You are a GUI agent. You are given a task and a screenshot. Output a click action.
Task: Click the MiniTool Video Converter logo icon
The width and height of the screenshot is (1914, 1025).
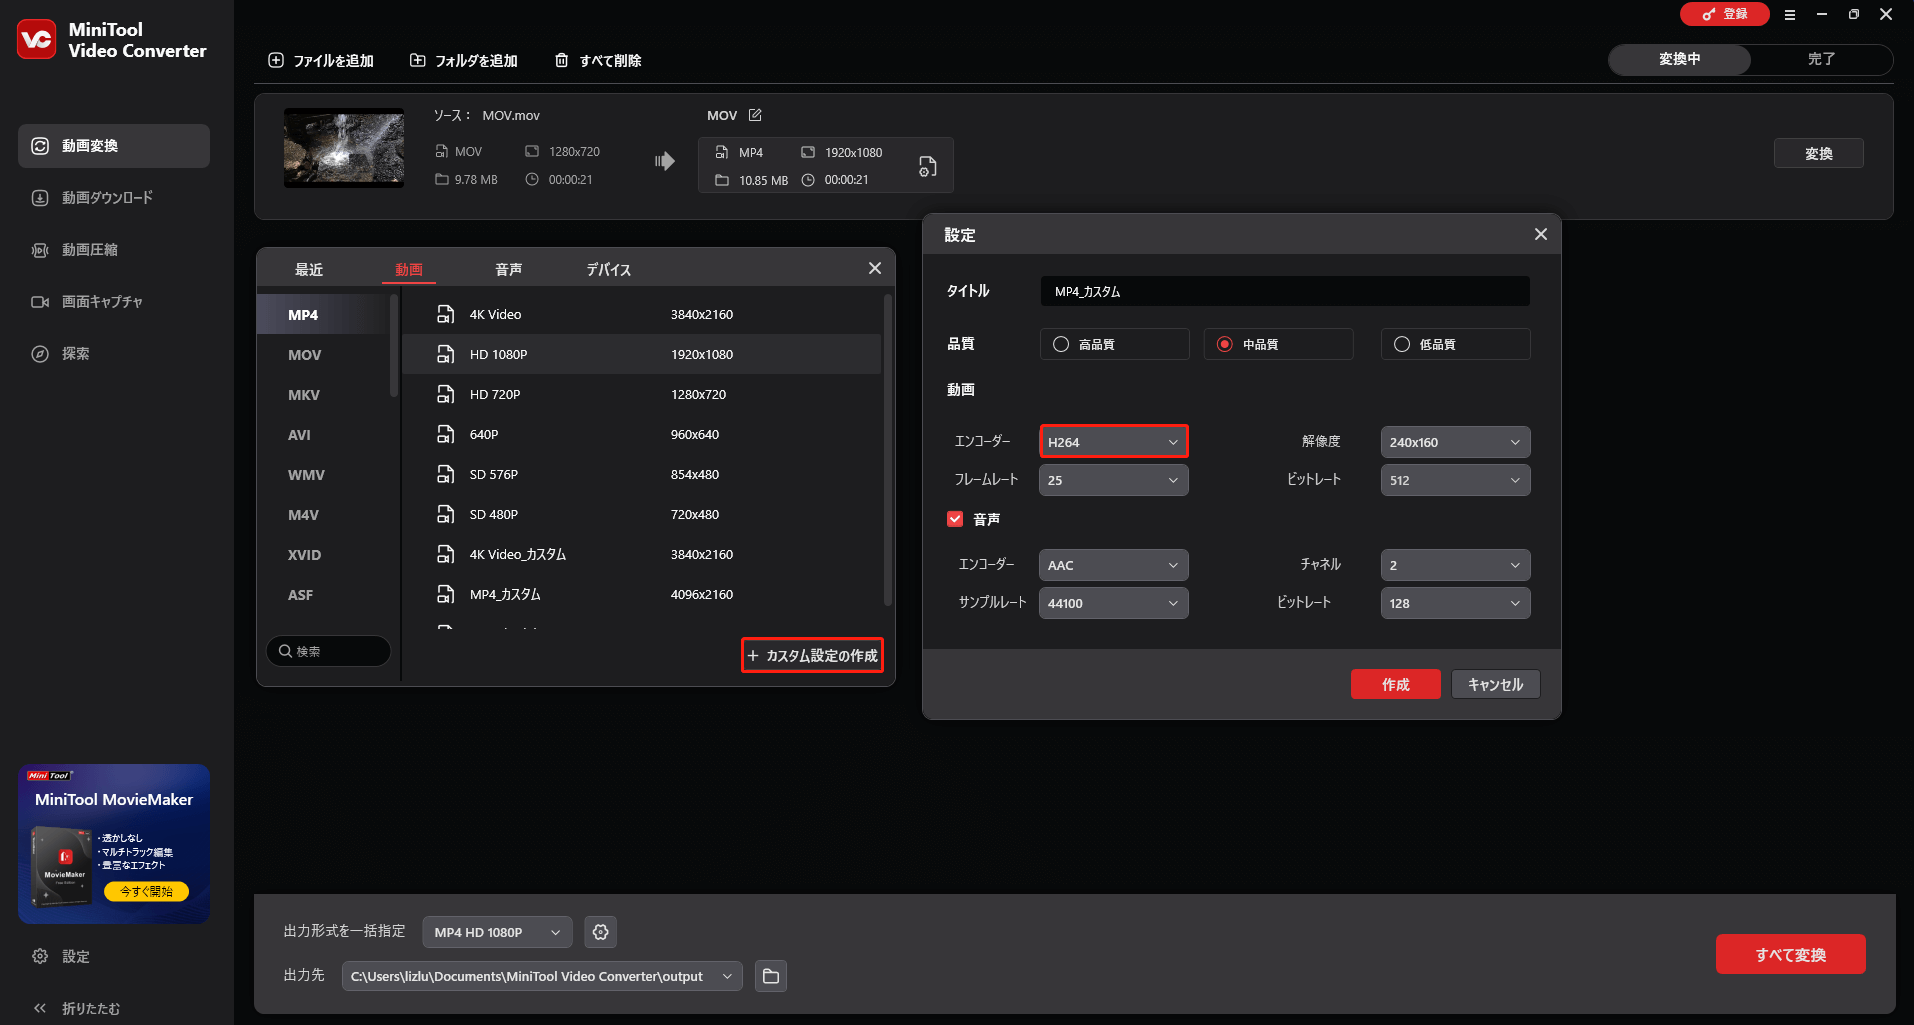click(37, 40)
